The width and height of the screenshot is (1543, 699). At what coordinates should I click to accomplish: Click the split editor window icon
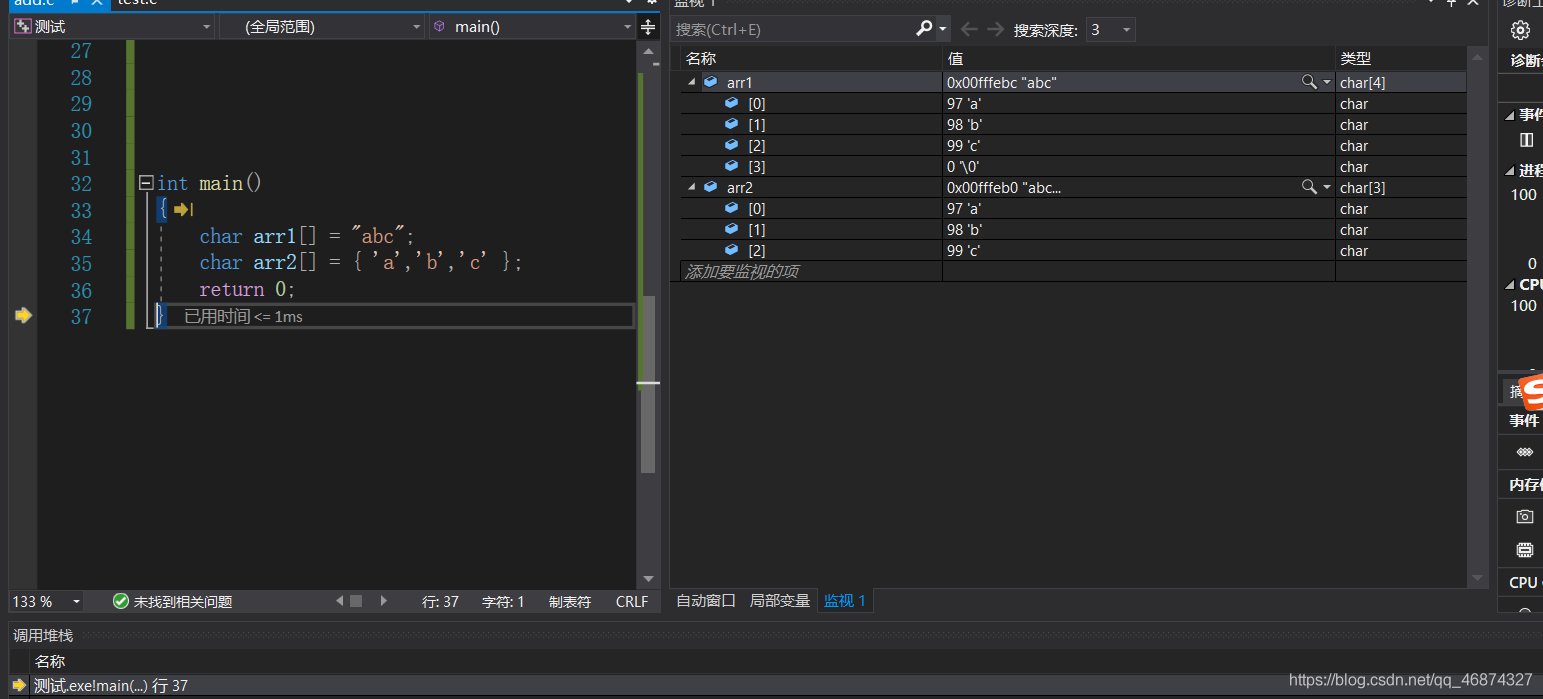coord(648,26)
